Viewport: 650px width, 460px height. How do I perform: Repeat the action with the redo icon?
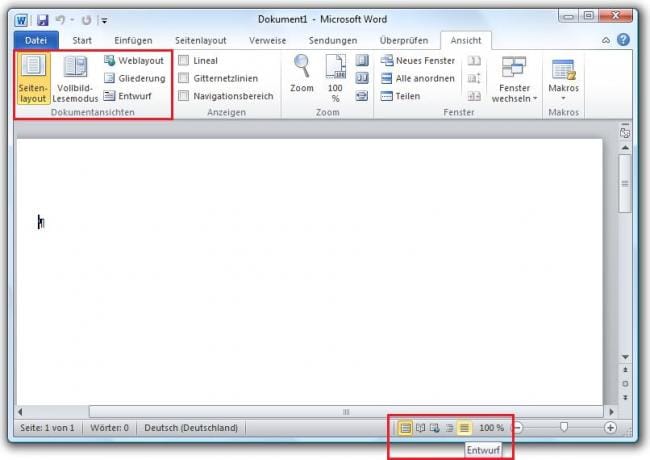[86, 20]
